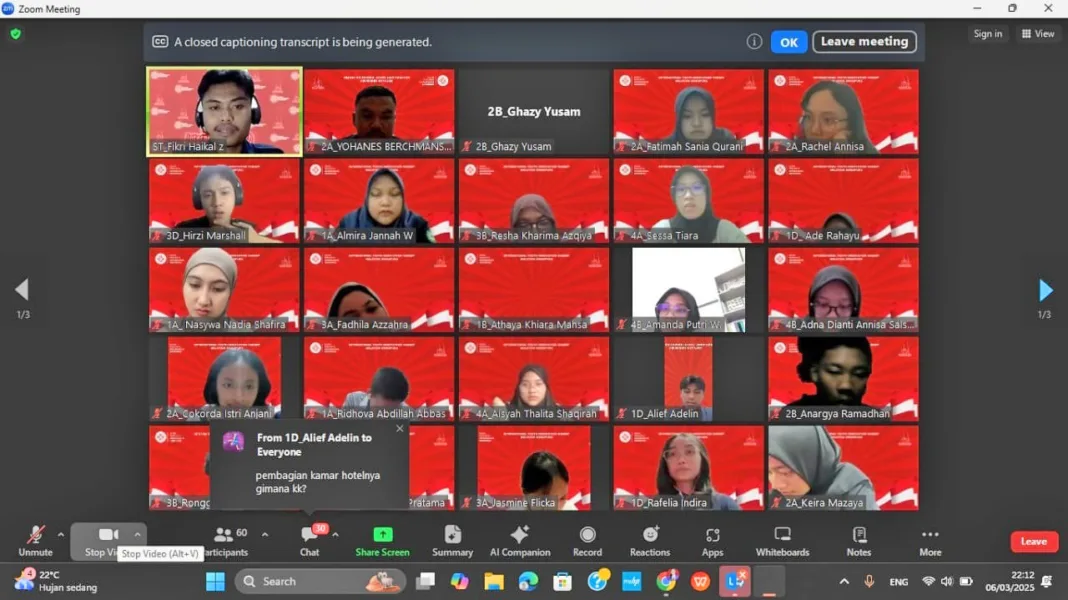Image resolution: width=1068 pixels, height=600 pixels.
Task: Open Whiteboards
Action: click(782, 541)
